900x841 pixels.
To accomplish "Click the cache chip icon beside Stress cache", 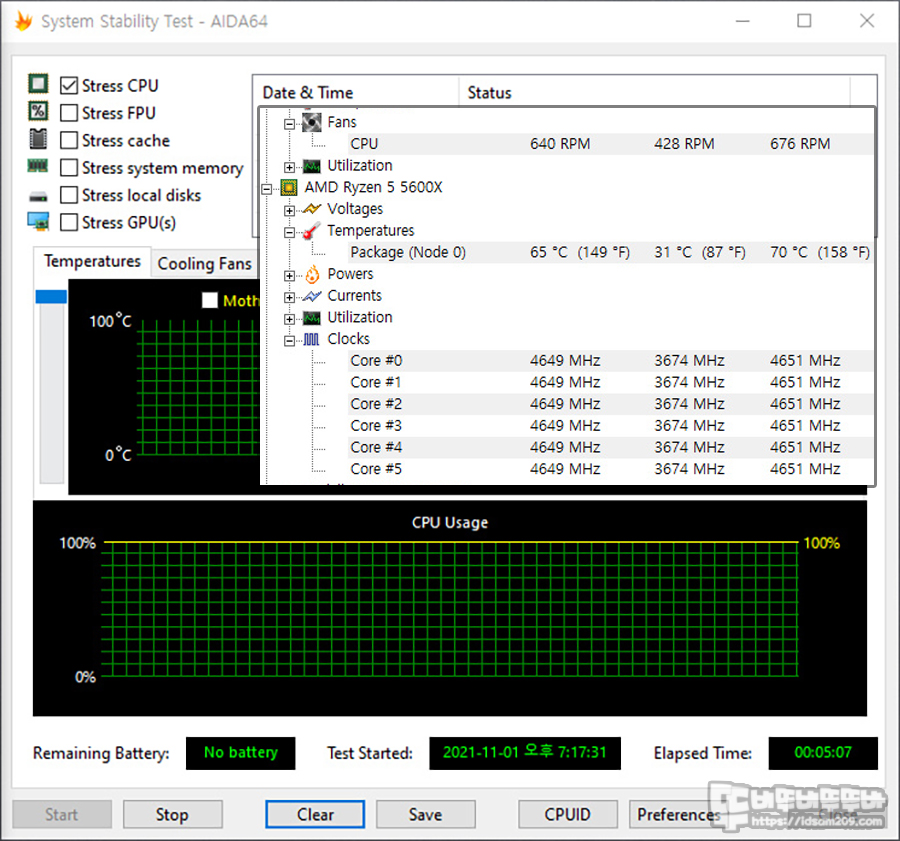I will point(38,138).
